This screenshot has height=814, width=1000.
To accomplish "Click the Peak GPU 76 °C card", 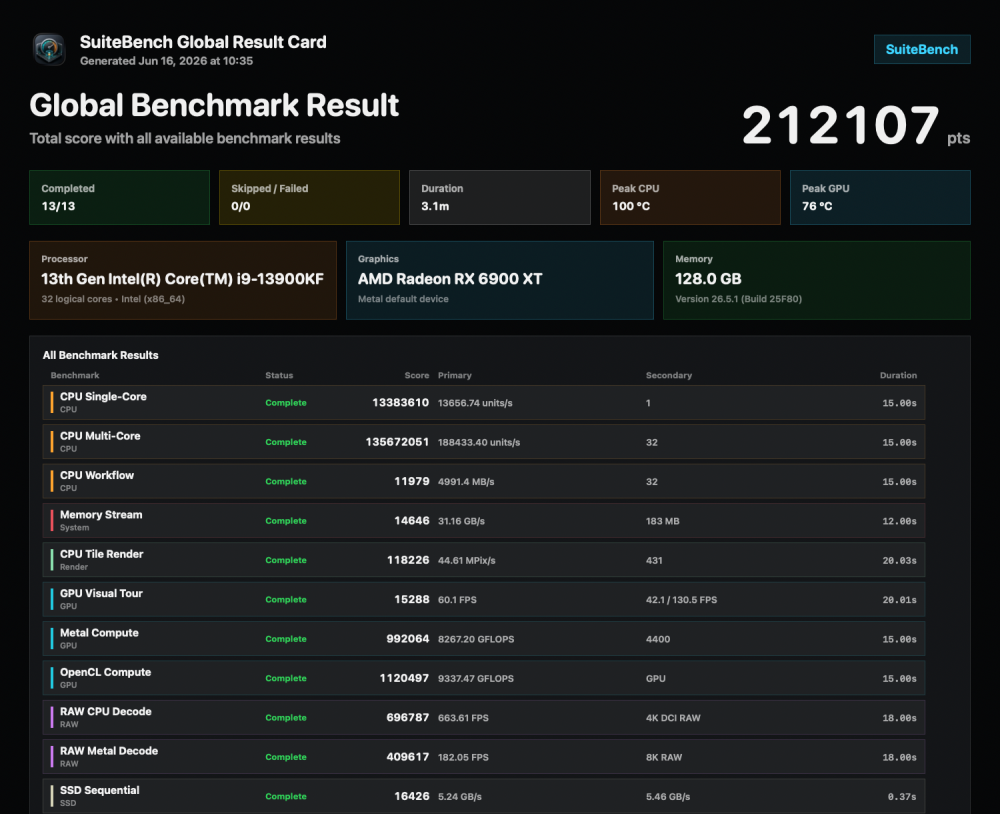I will click(x=880, y=197).
